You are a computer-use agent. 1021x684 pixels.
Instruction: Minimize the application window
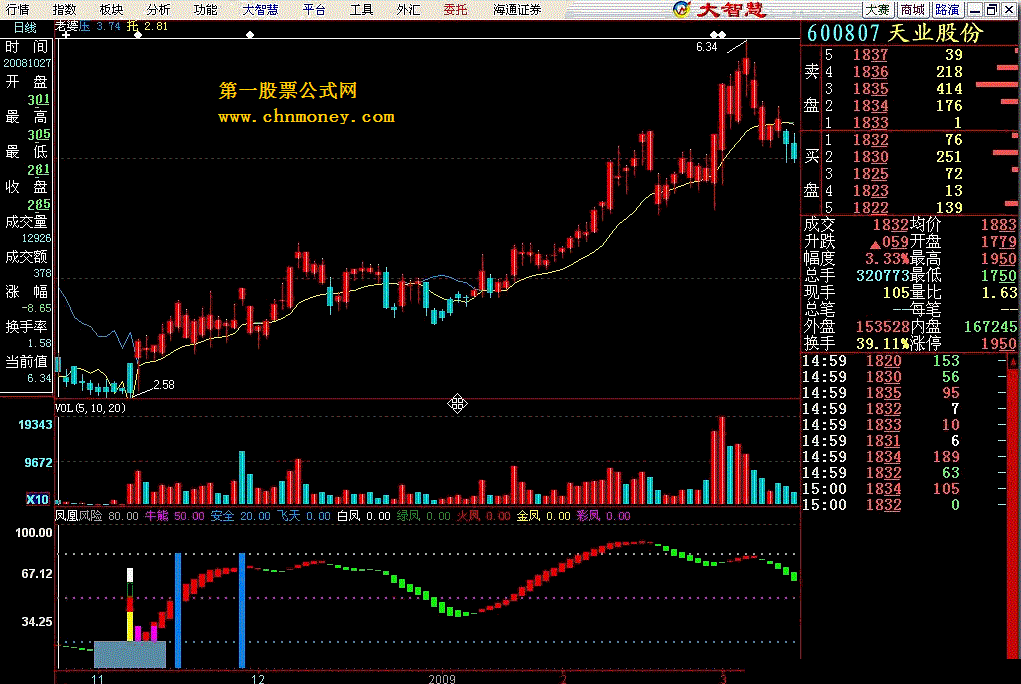[x=975, y=10]
